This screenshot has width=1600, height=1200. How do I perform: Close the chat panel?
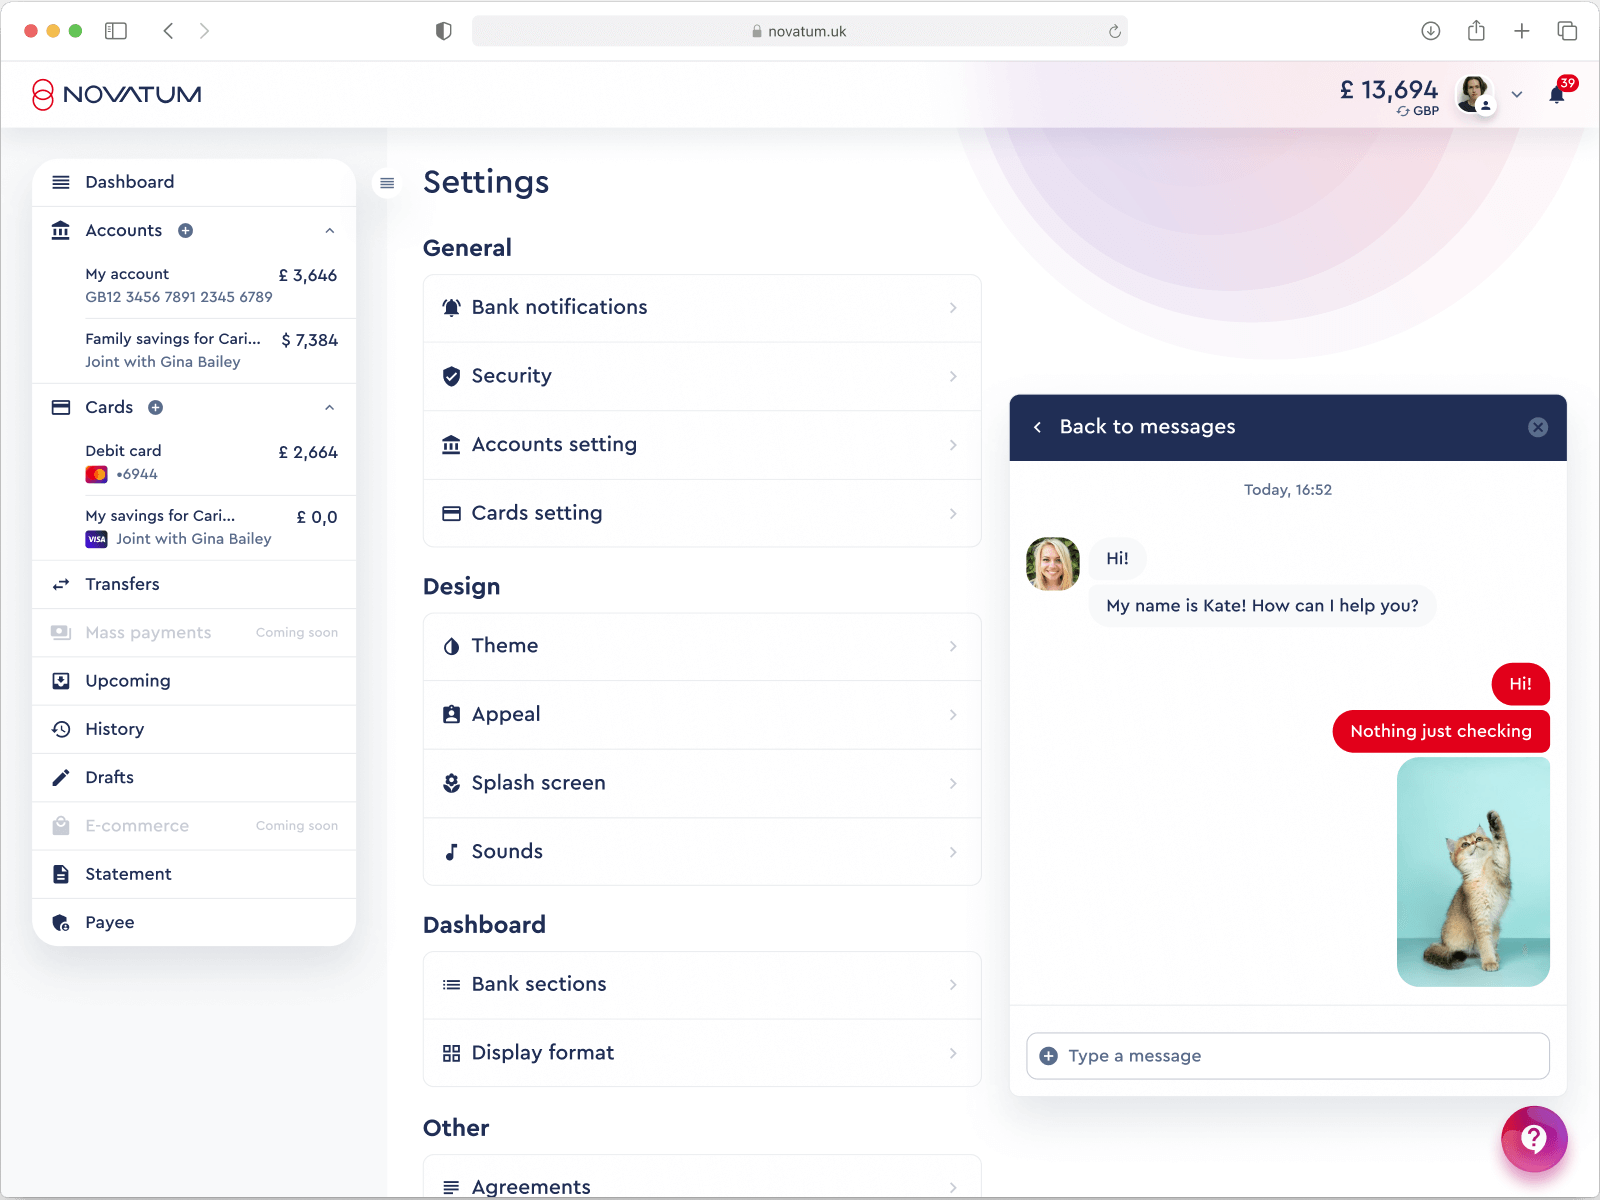tap(1538, 428)
